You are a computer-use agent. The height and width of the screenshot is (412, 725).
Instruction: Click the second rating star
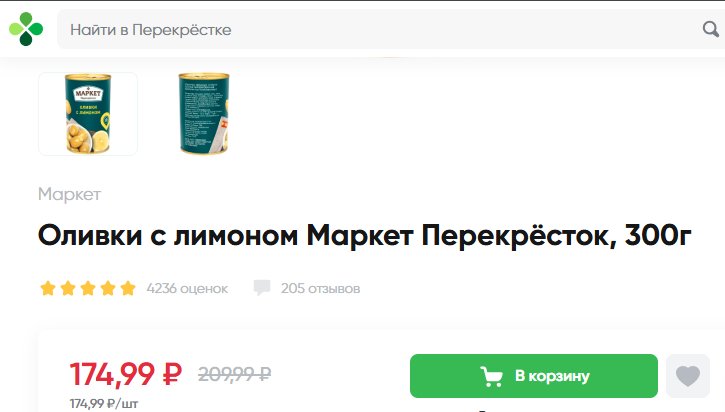[68, 288]
